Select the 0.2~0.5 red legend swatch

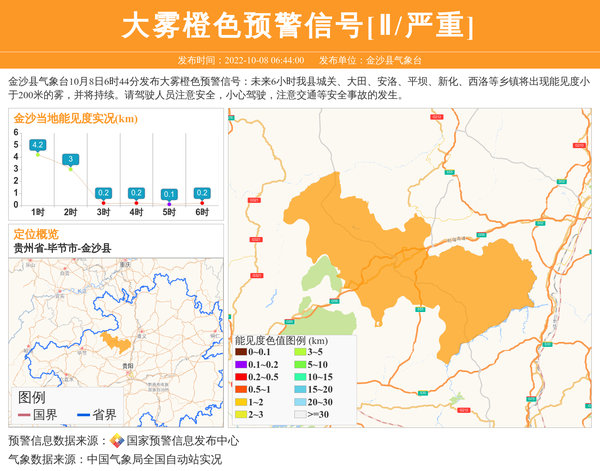click(x=240, y=377)
